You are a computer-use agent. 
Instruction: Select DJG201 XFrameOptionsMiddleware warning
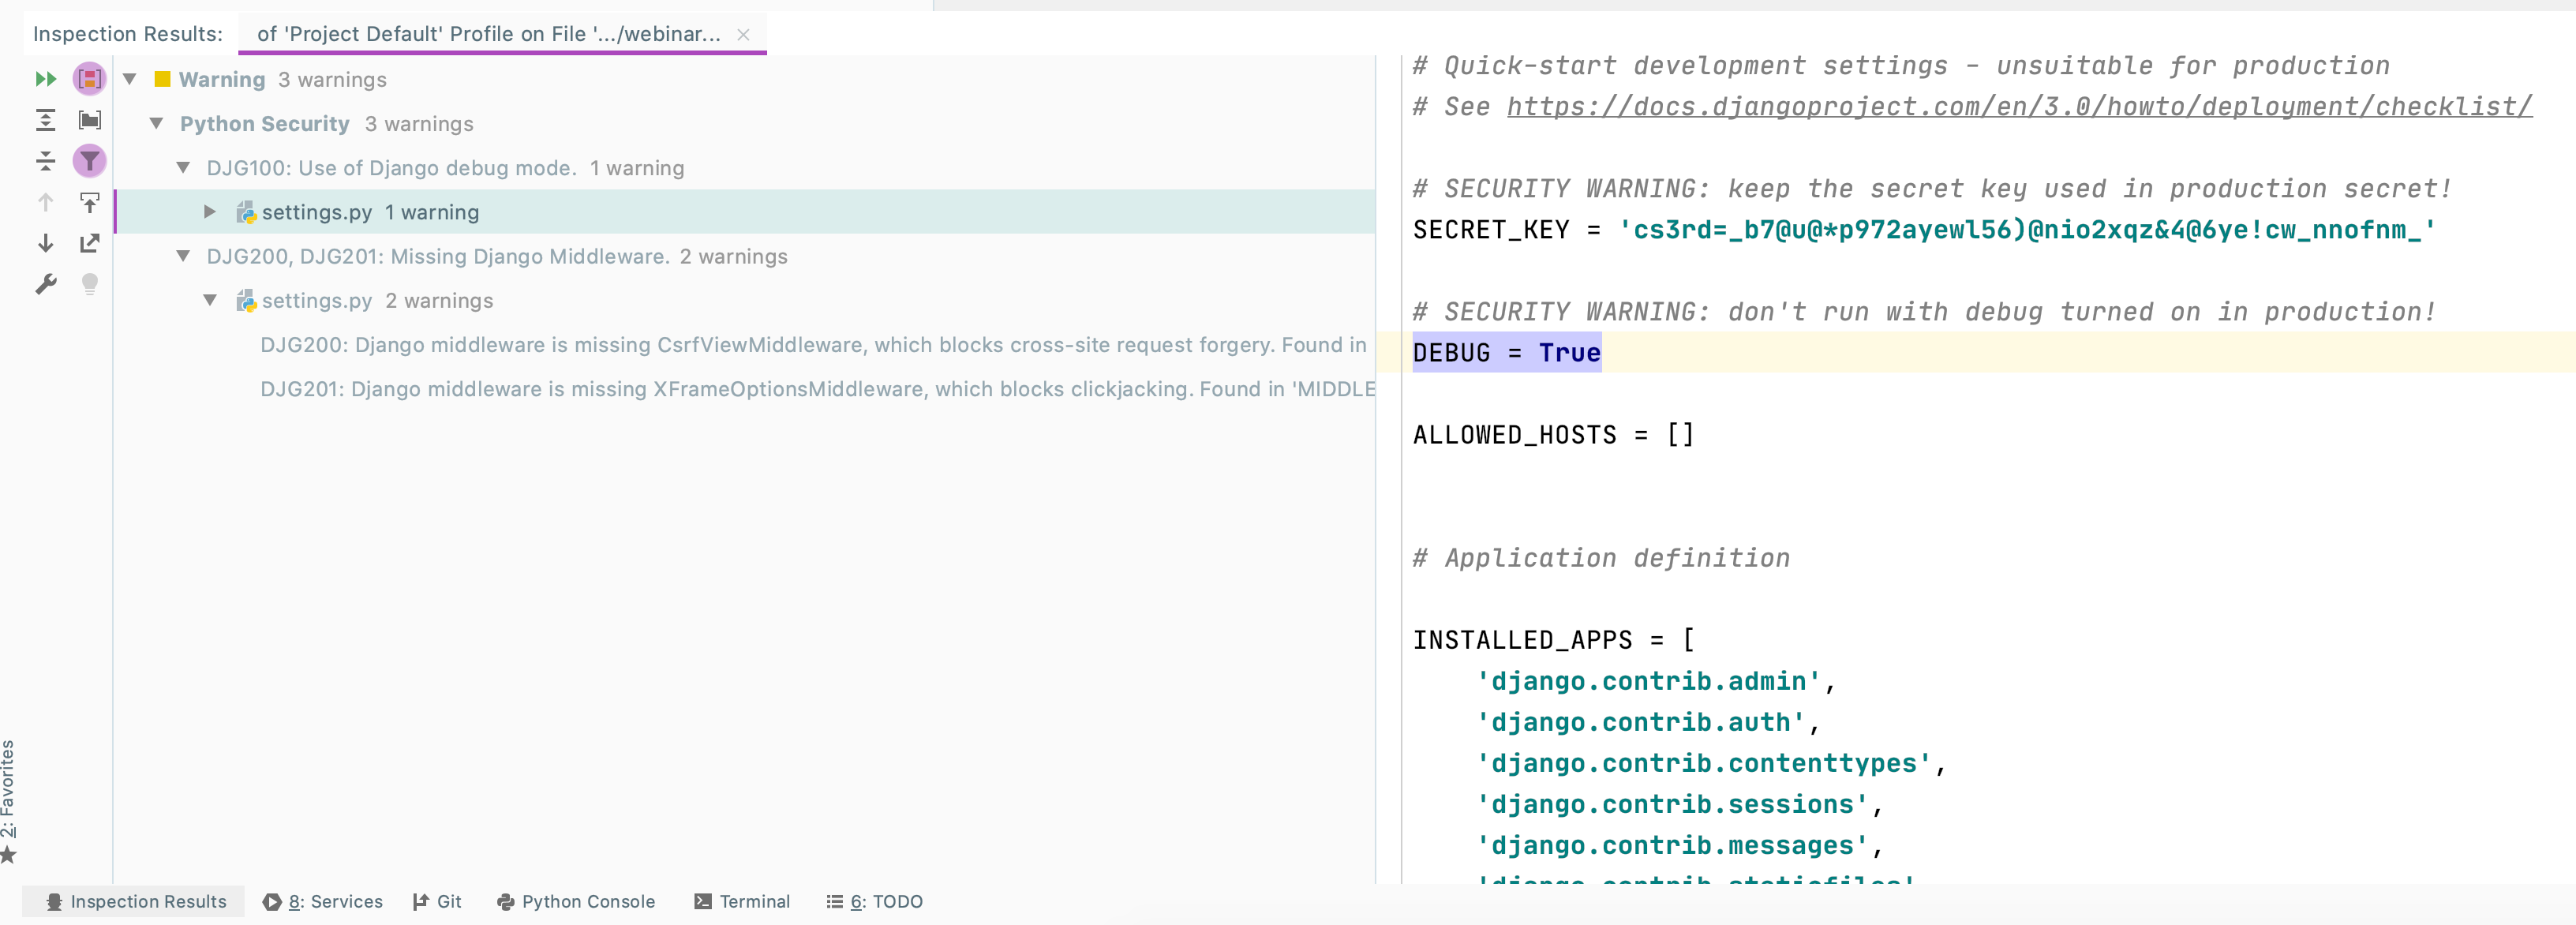click(817, 389)
